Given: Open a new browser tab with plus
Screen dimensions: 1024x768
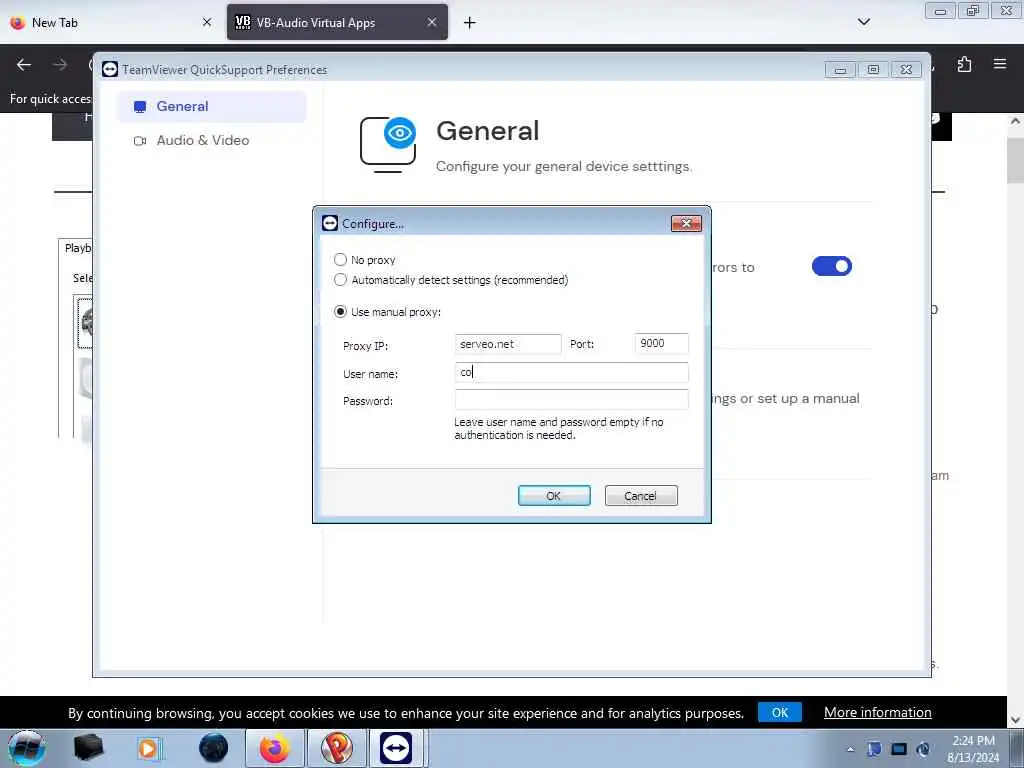Looking at the screenshot, I should coord(470,22).
